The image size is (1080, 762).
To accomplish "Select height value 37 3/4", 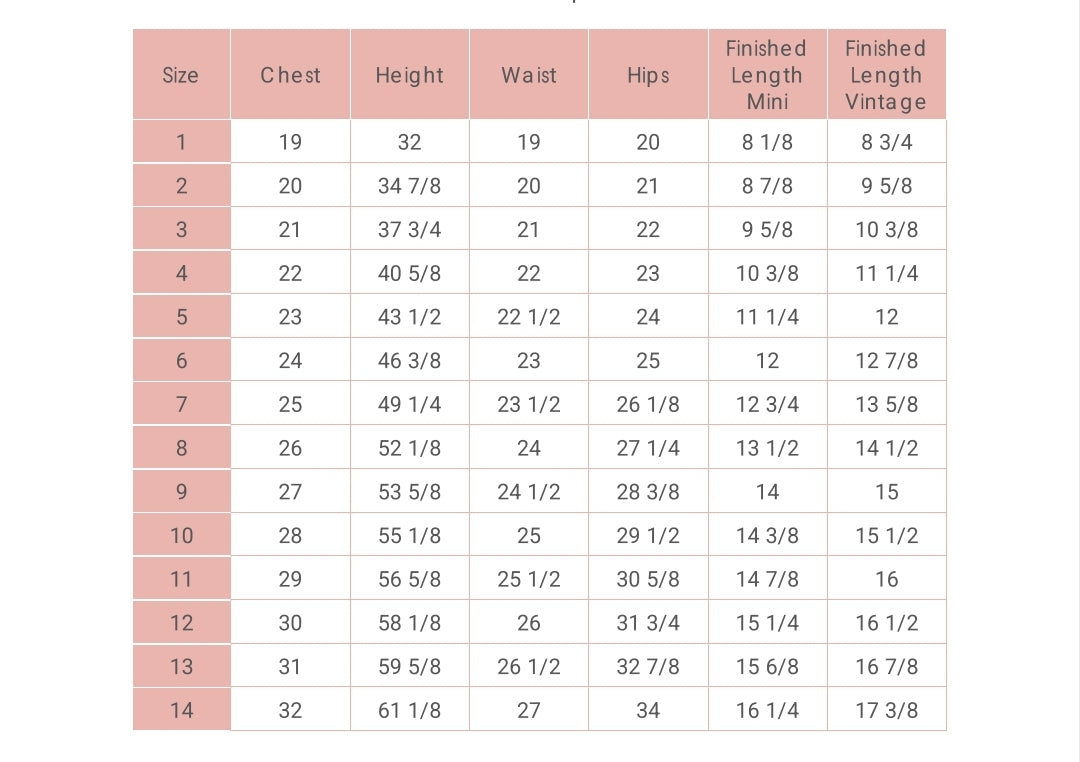I will [409, 229].
